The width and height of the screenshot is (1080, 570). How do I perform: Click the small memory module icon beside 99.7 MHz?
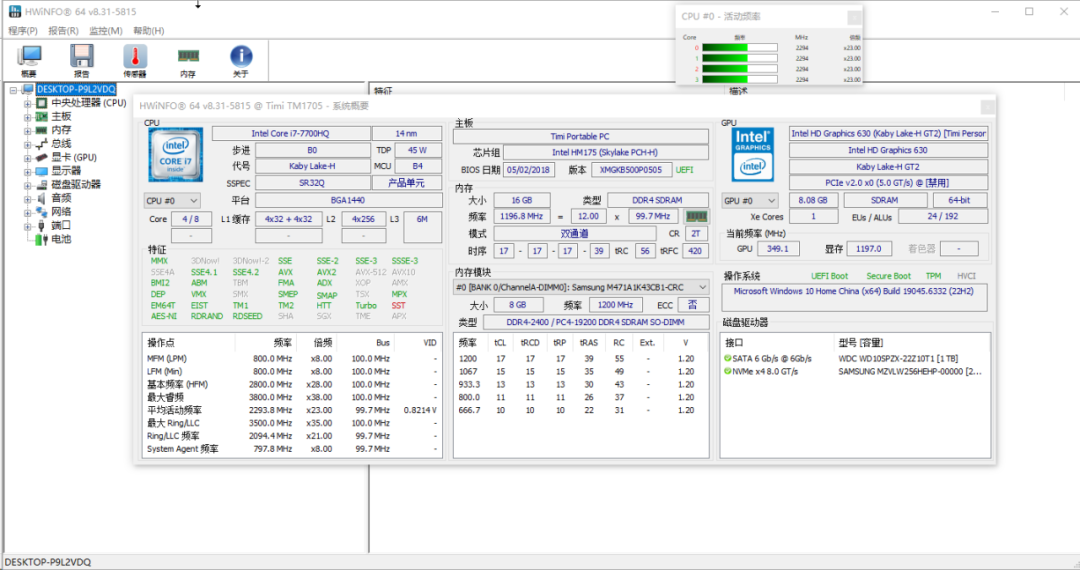pyautogui.click(x=696, y=216)
